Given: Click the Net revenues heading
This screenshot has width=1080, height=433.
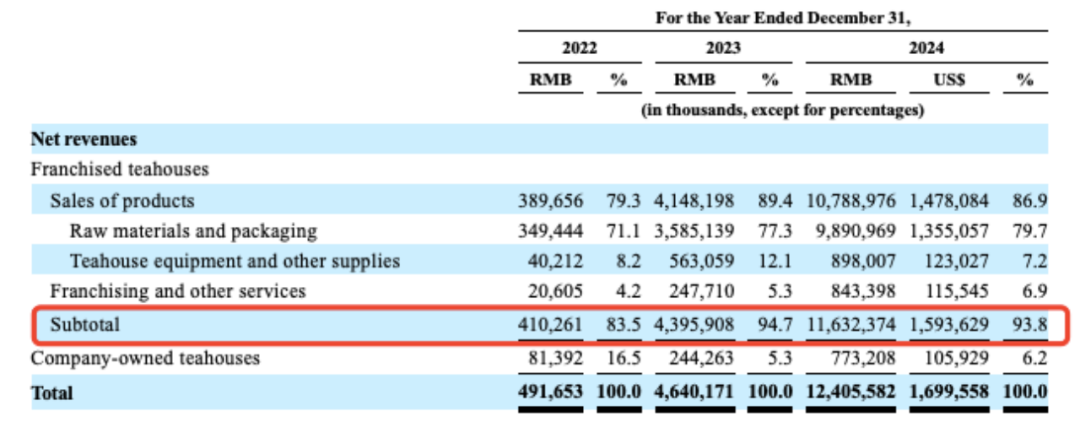Looking at the screenshot, I should point(83,139).
